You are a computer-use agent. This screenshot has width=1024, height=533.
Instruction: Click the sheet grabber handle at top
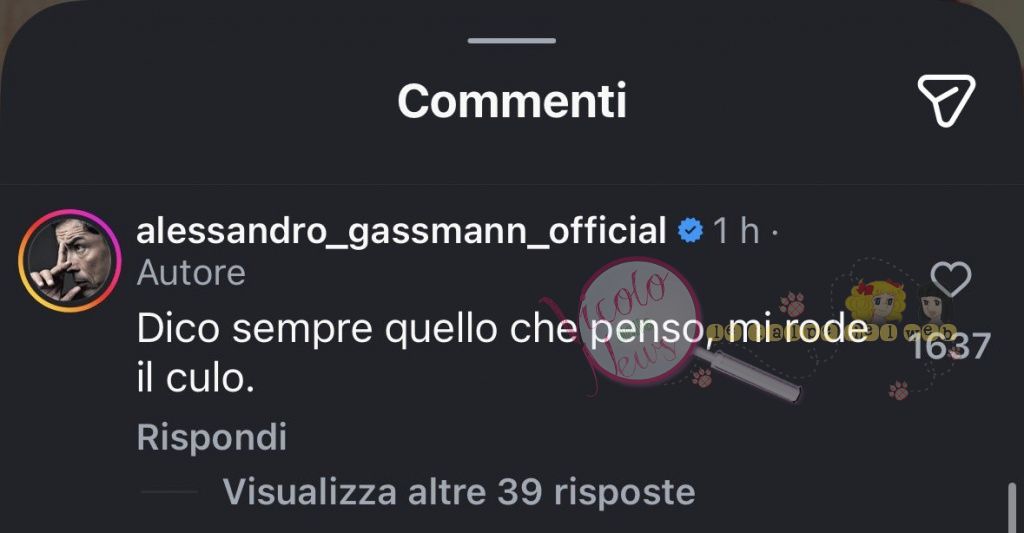click(512, 40)
